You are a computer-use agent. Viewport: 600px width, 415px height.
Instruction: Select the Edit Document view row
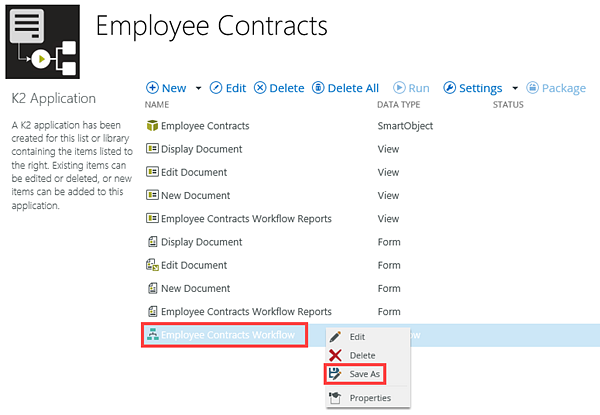click(195, 172)
